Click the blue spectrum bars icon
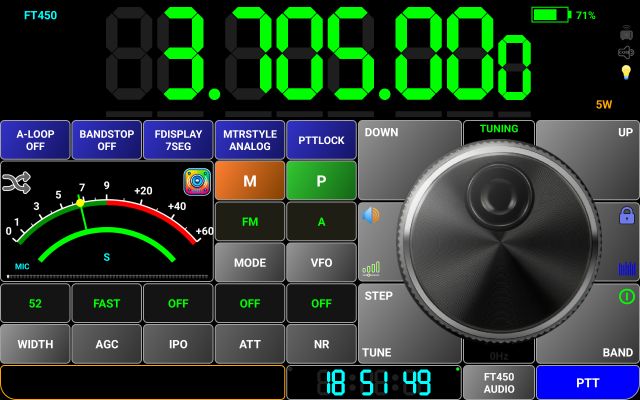This screenshot has height=400, width=640. click(x=626, y=268)
